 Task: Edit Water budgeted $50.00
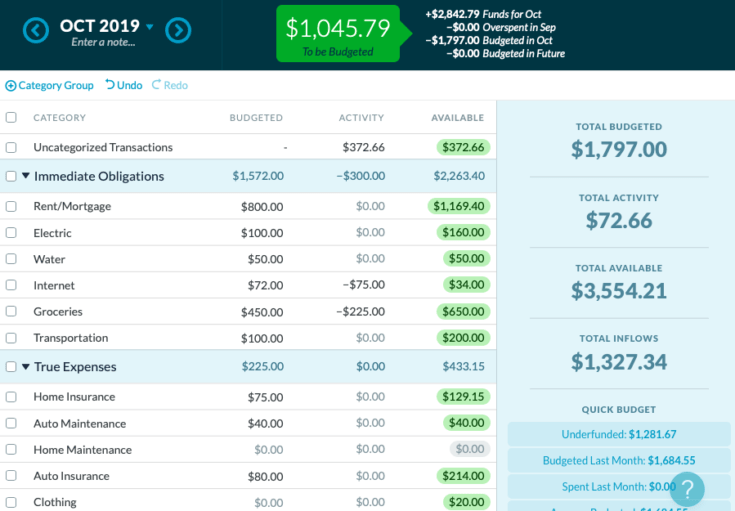click(x=265, y=259)
